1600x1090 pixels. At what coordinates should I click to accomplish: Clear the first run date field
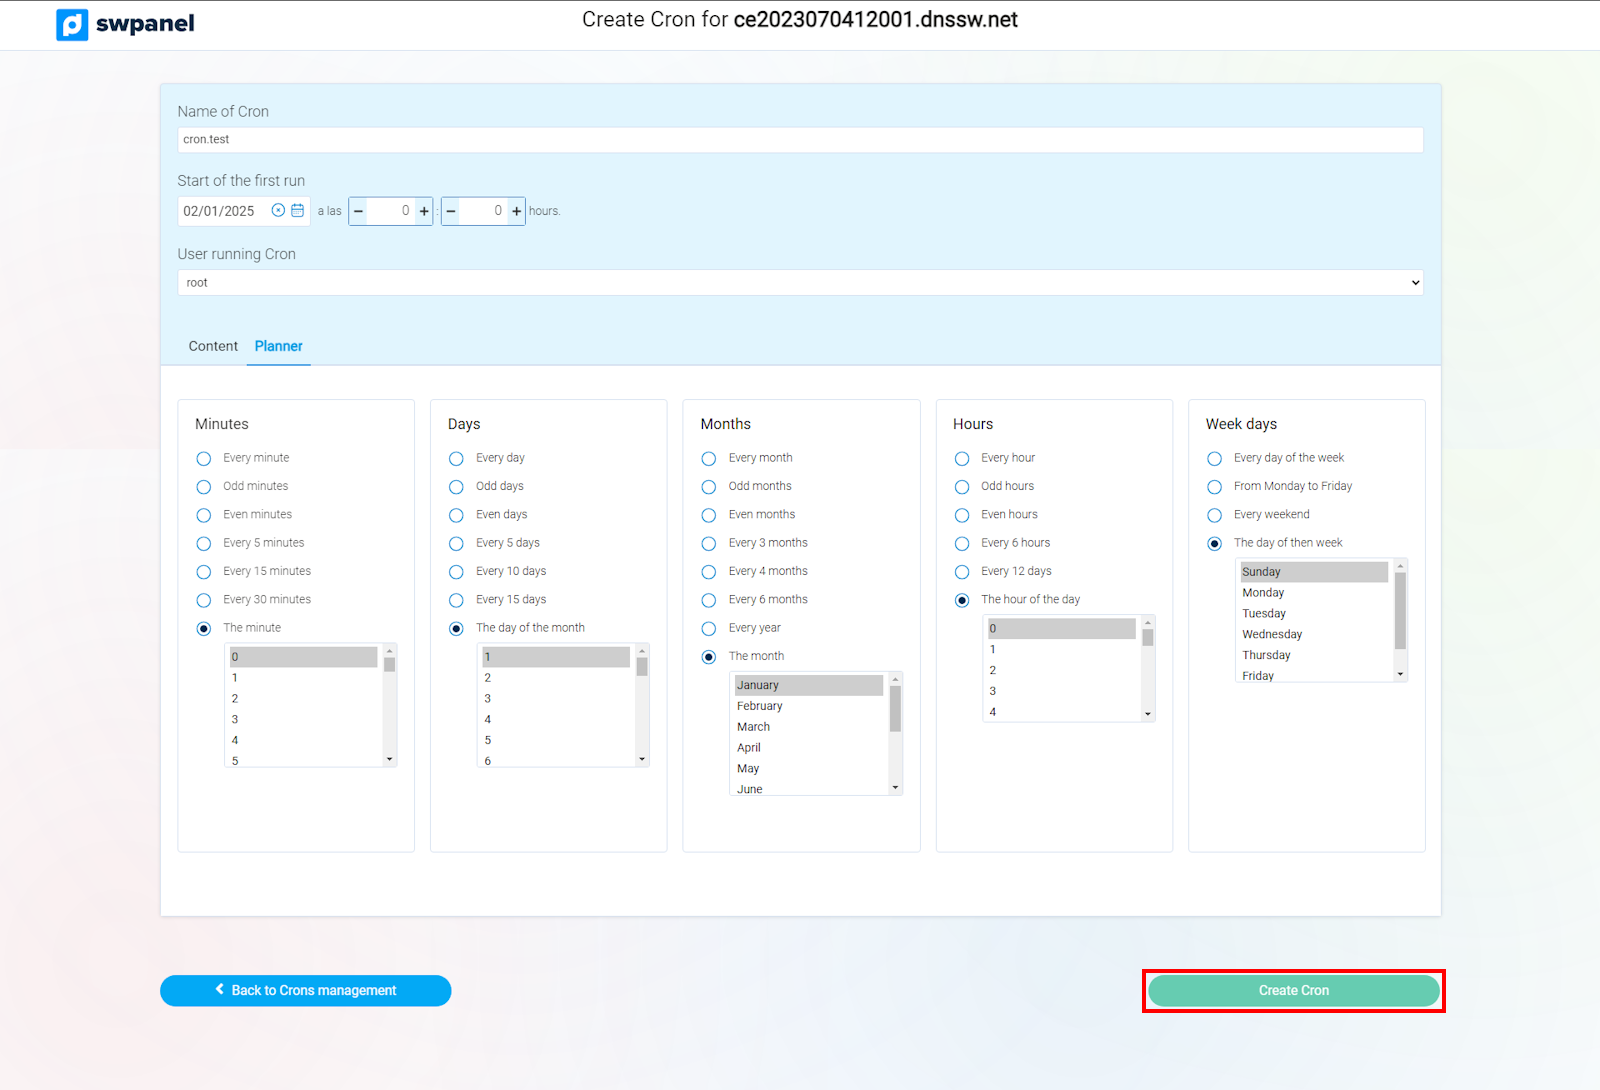point(278,211)
